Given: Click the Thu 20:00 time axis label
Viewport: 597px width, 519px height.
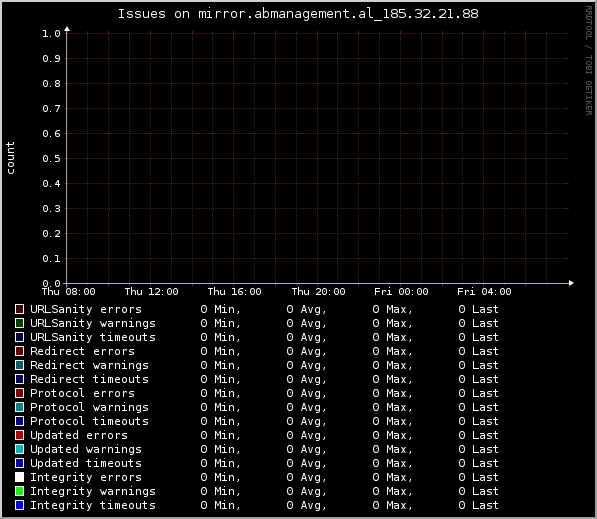Looking at the screenshot, I should click(x=318, y=292).
